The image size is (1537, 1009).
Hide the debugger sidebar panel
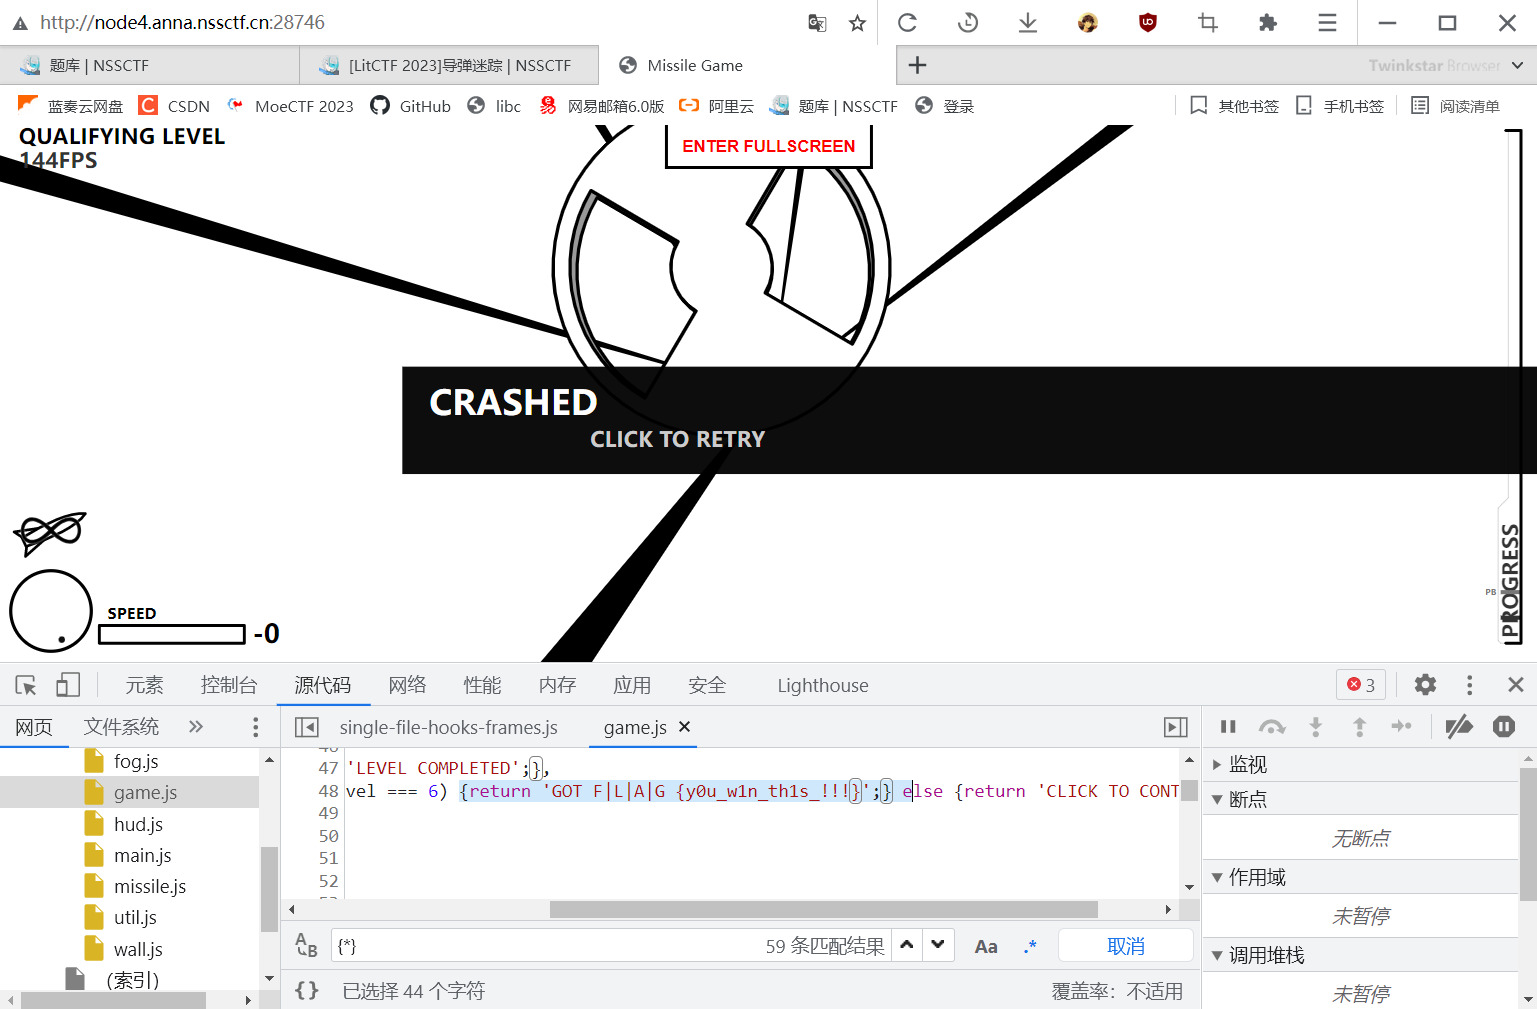coord(1176,727)
